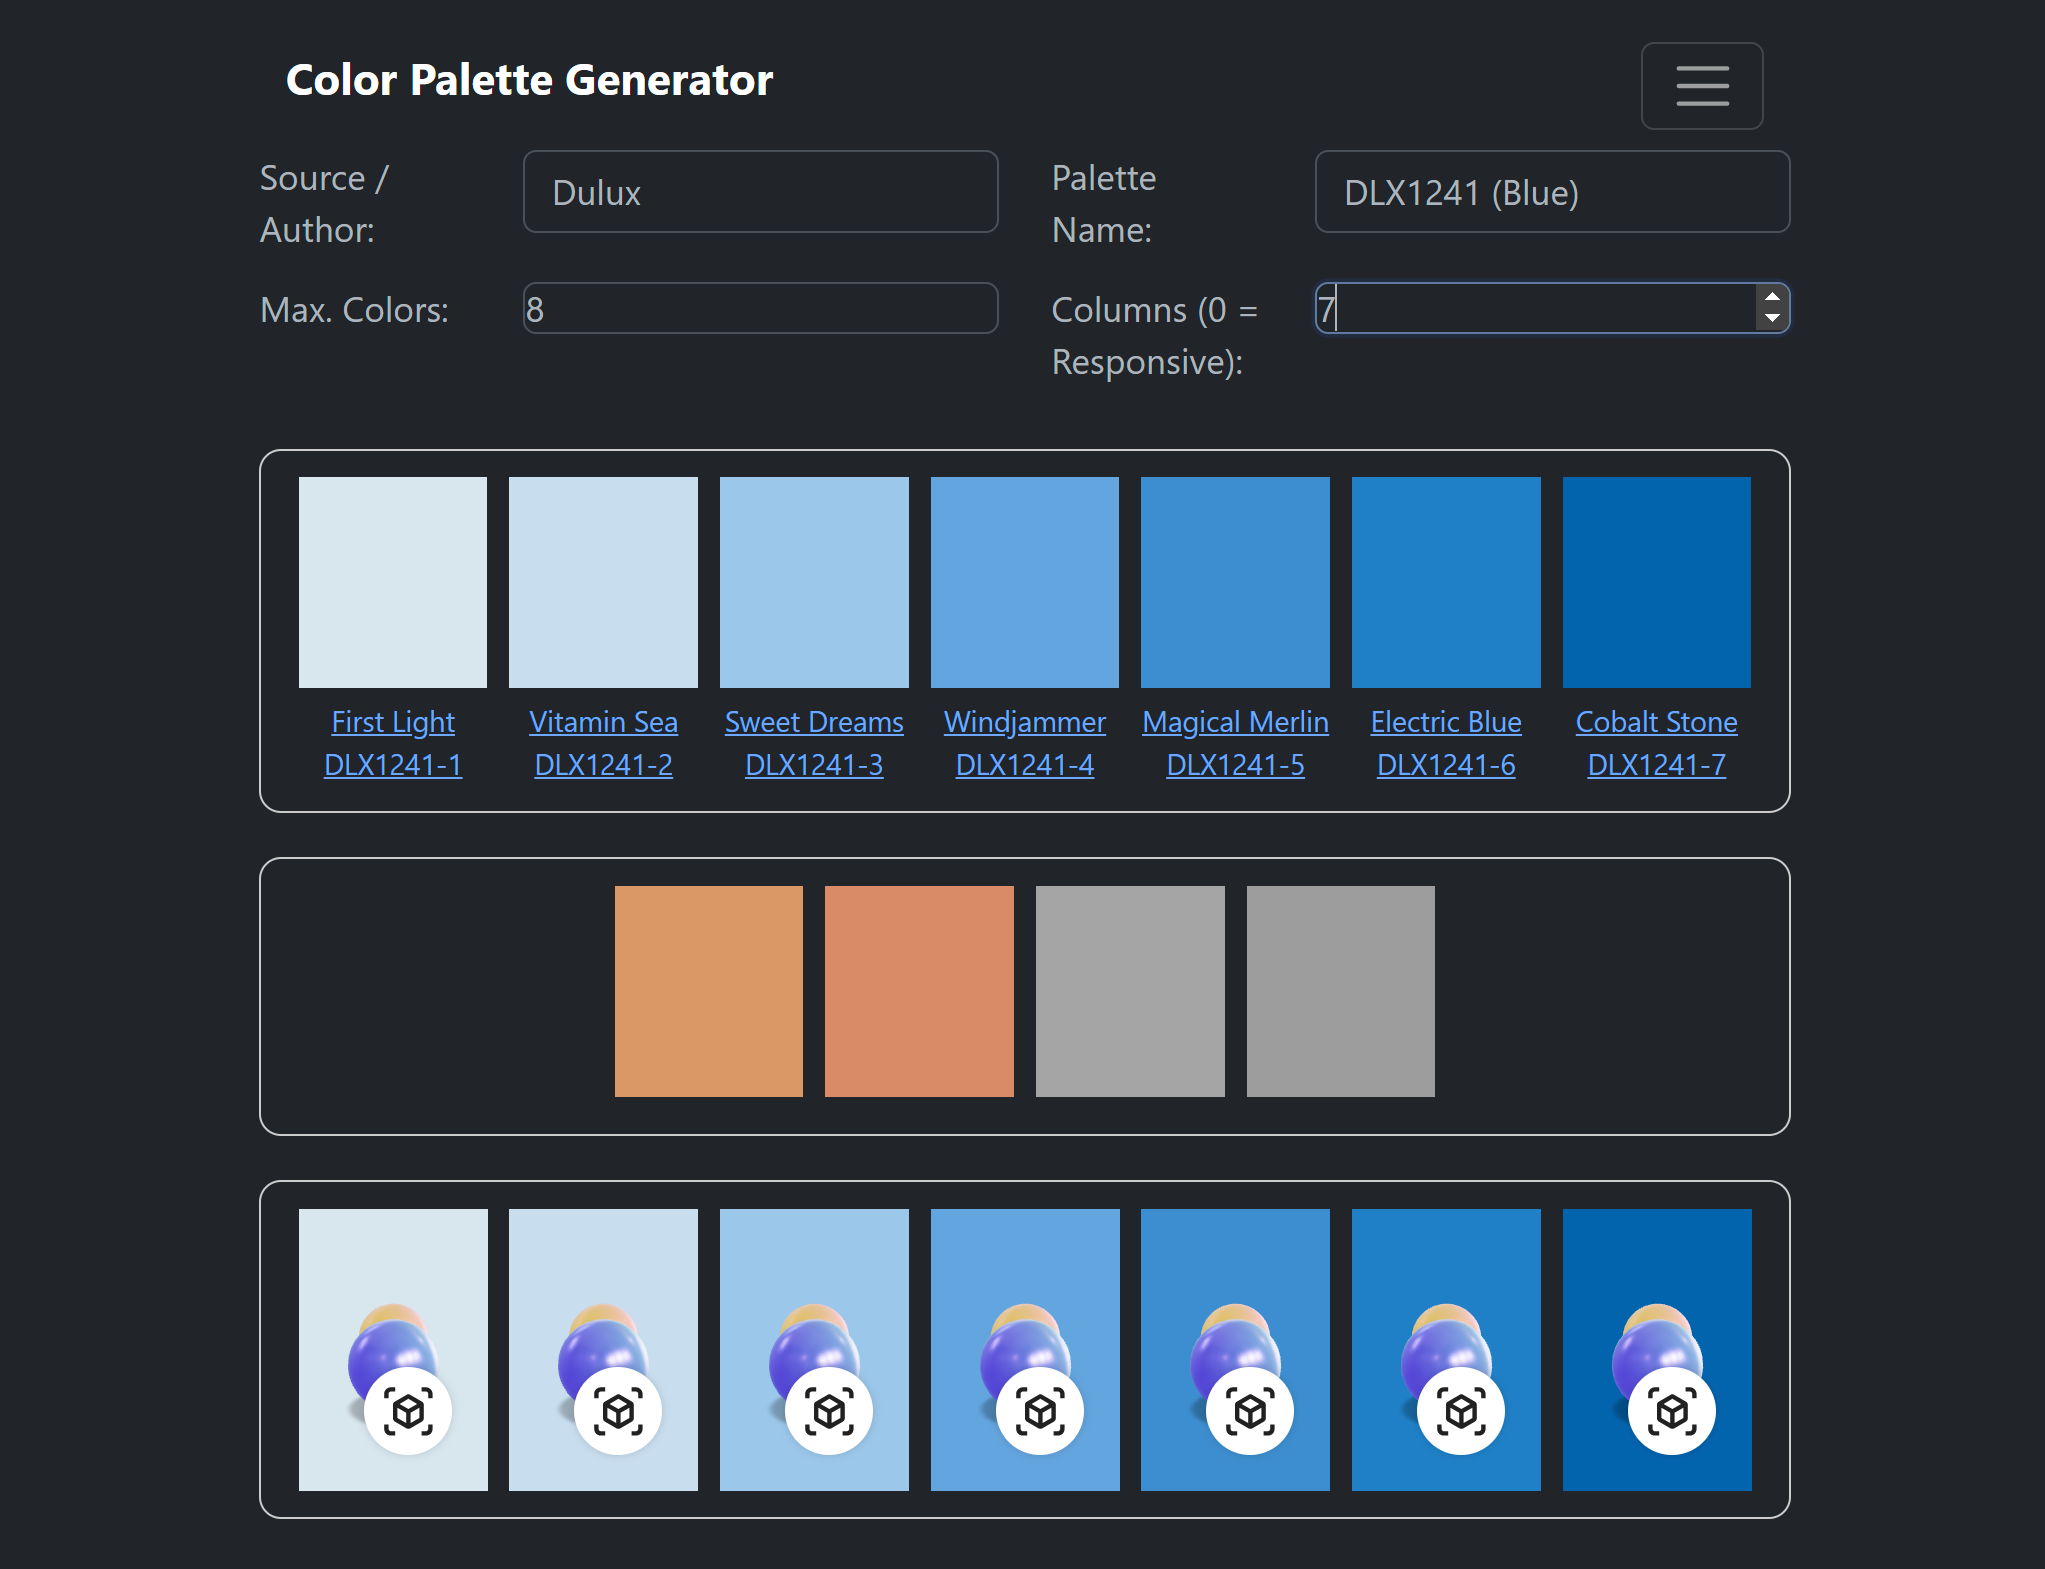Select the Magical Merlin color swatch
This screenshot has height=1569, width=2045.
(1235, 582)
